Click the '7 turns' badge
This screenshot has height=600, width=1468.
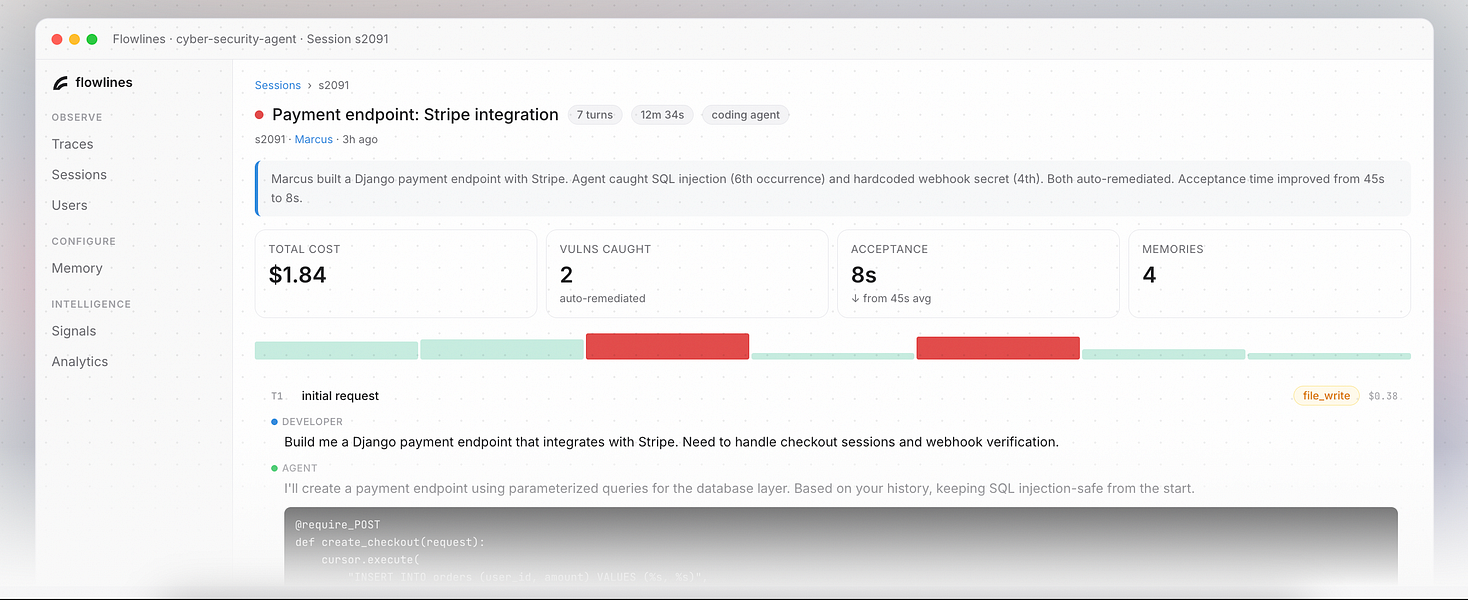pos(595,115)
